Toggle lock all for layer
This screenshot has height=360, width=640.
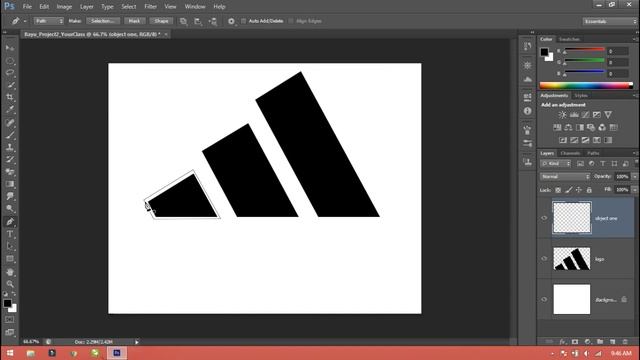[589, 190]
